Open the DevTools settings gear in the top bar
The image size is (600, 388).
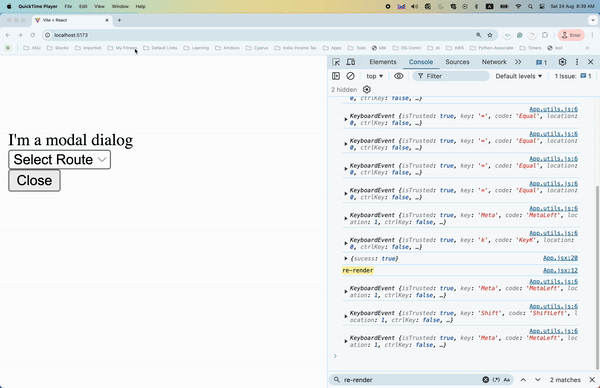[562, 62]
